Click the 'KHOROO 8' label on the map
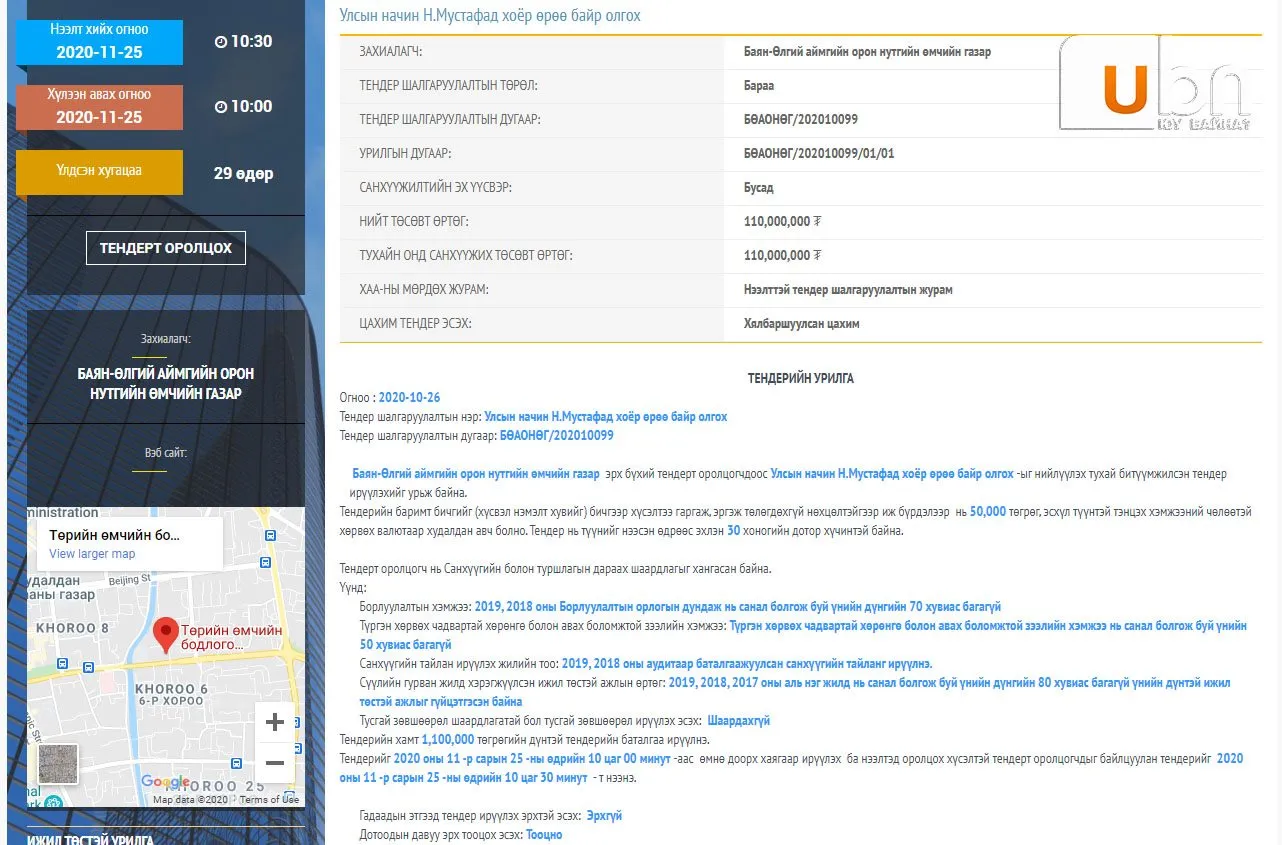 tap(72, 628)
